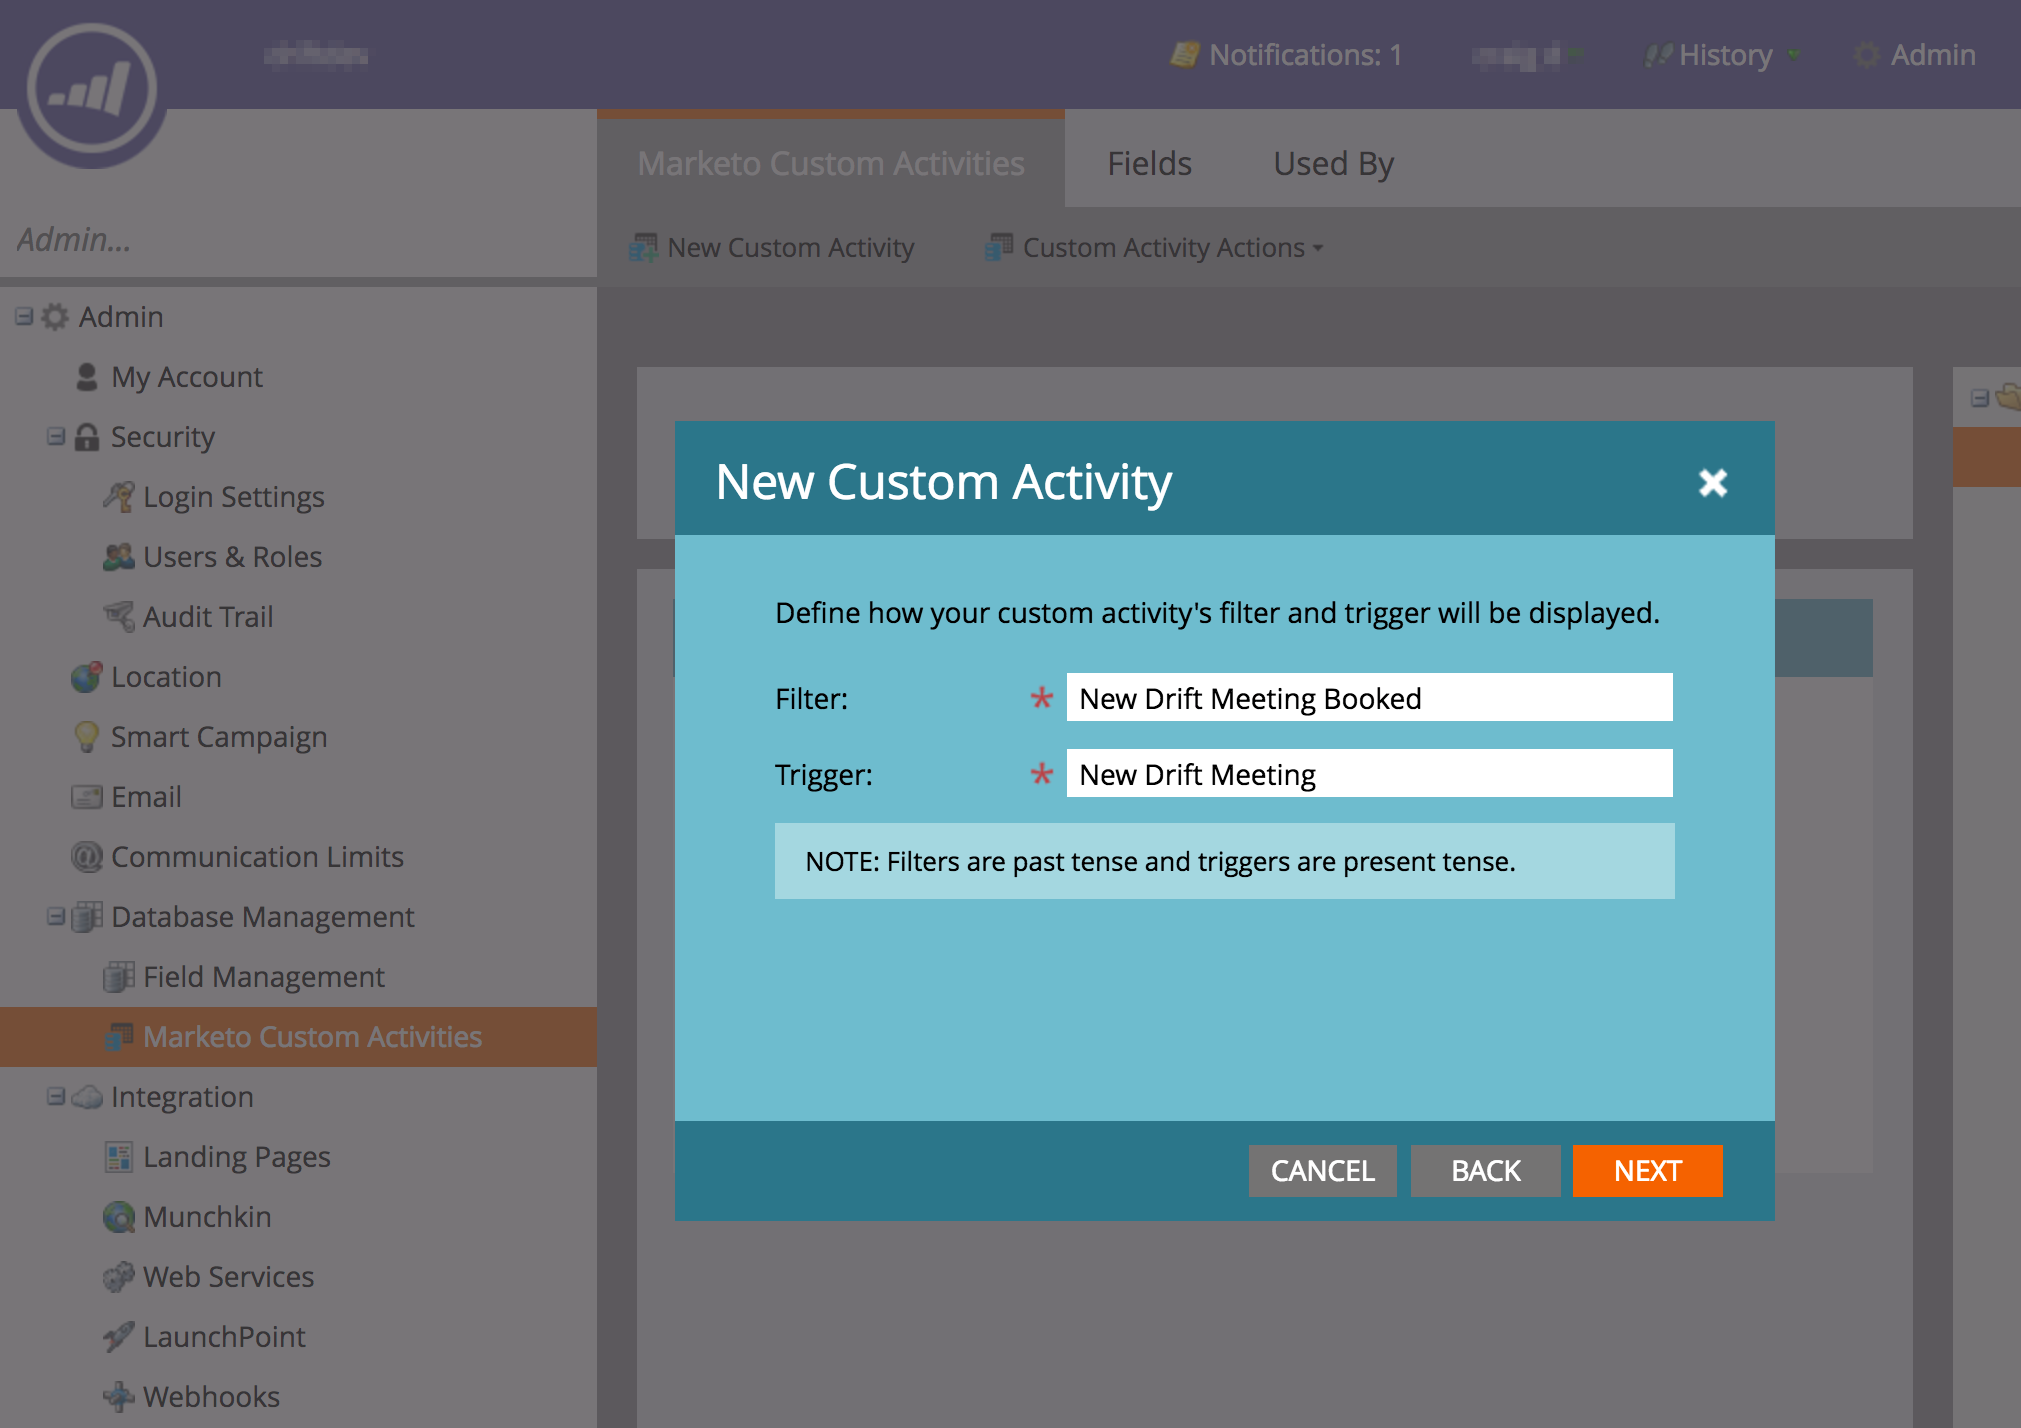
Task: Open Users & Roles
Action: 233,557
